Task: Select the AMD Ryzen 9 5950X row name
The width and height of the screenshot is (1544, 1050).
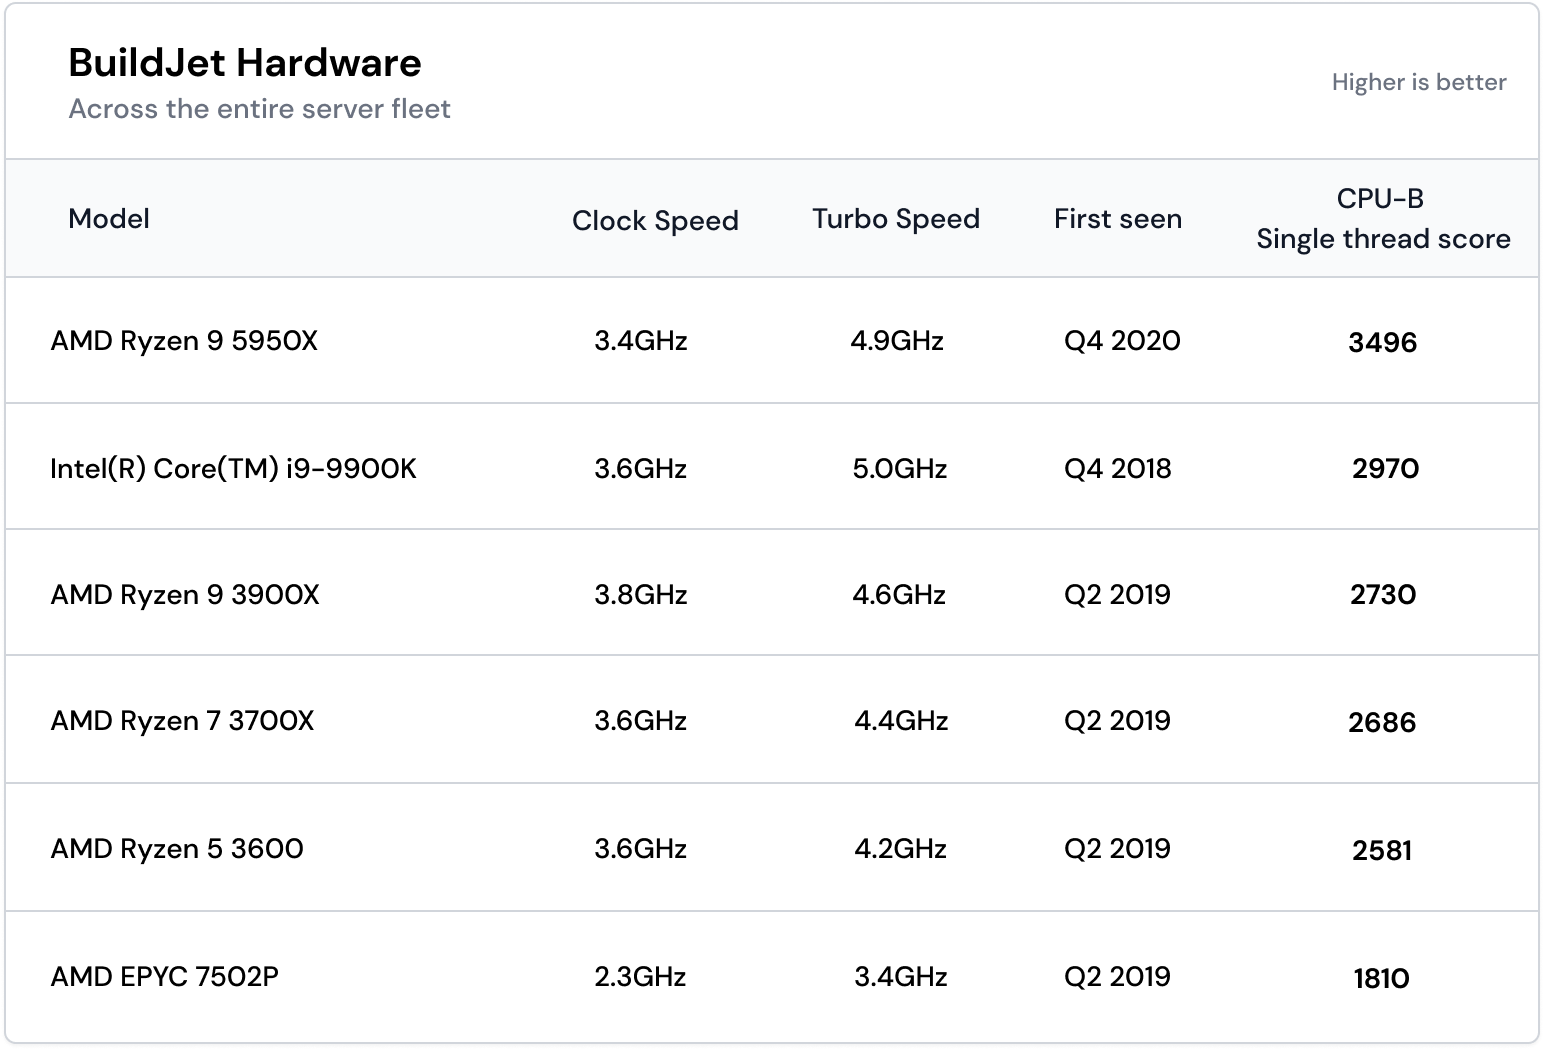Action: click(184, 341)
